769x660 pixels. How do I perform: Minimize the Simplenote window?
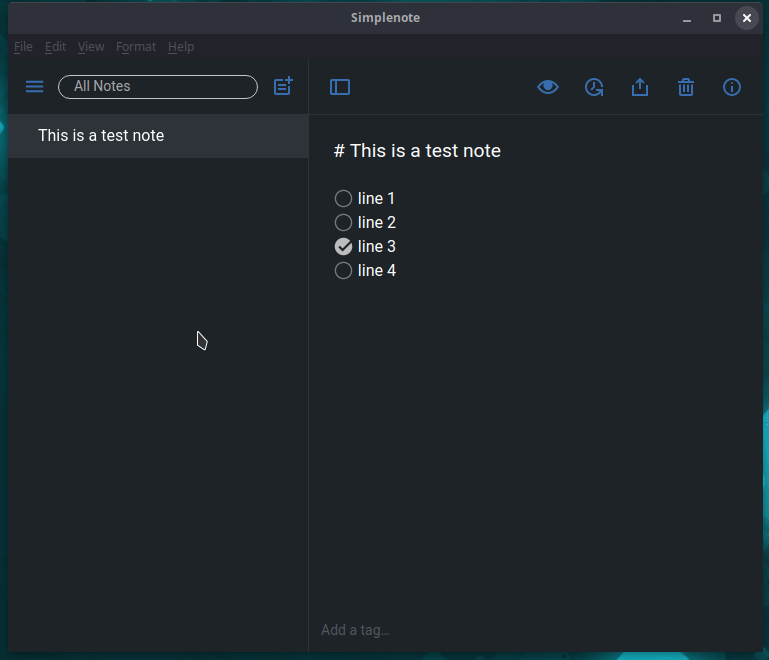coord(687,19)
